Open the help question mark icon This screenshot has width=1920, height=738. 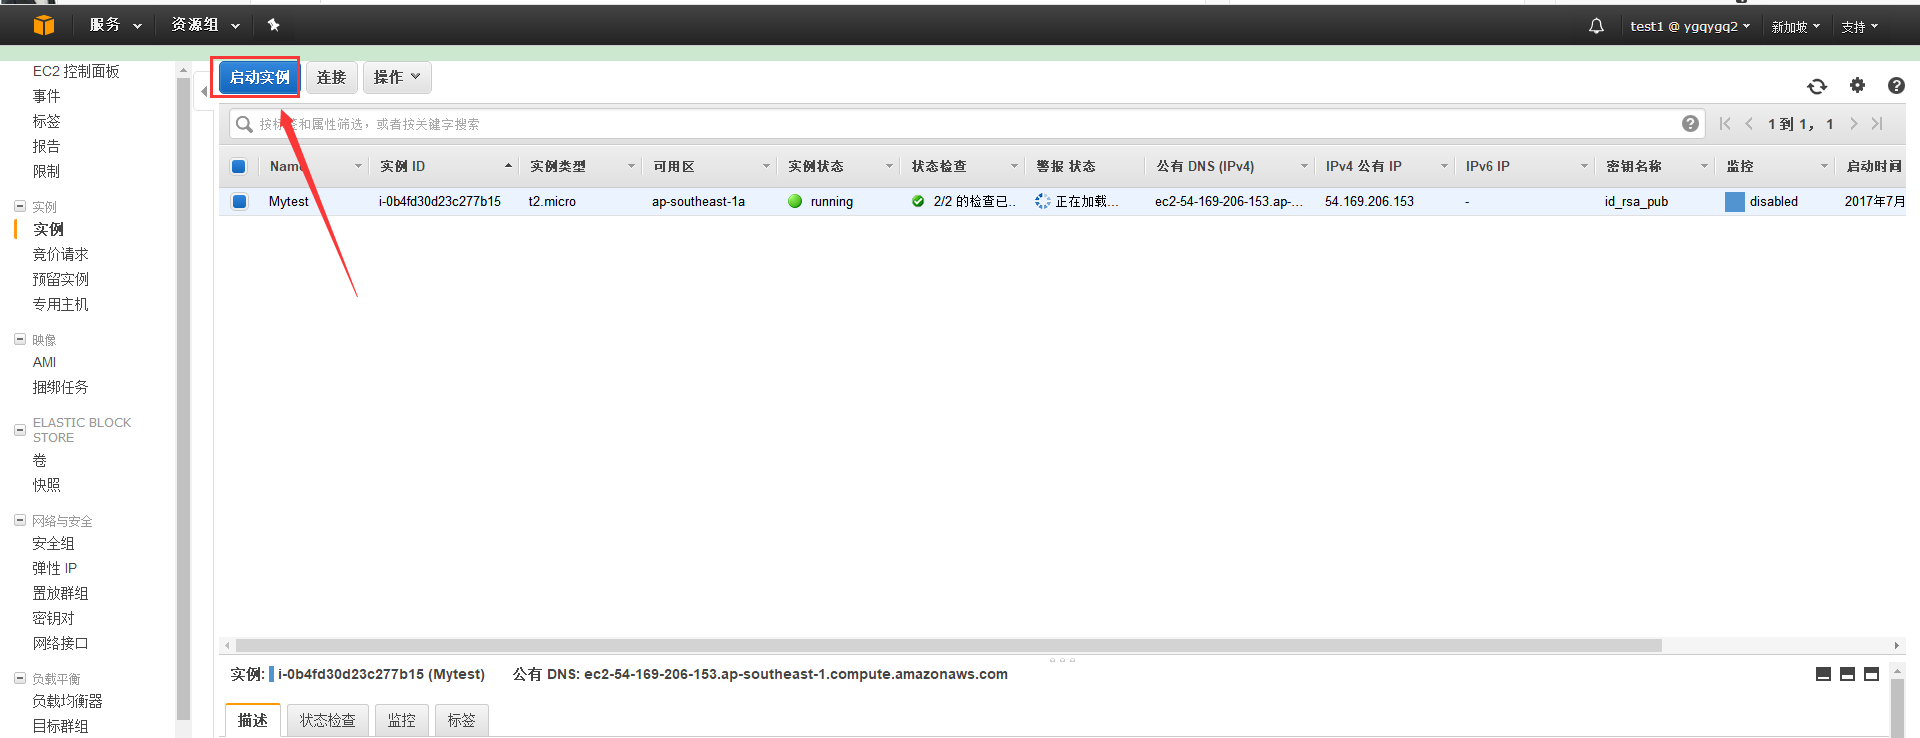click(1896, 86)
